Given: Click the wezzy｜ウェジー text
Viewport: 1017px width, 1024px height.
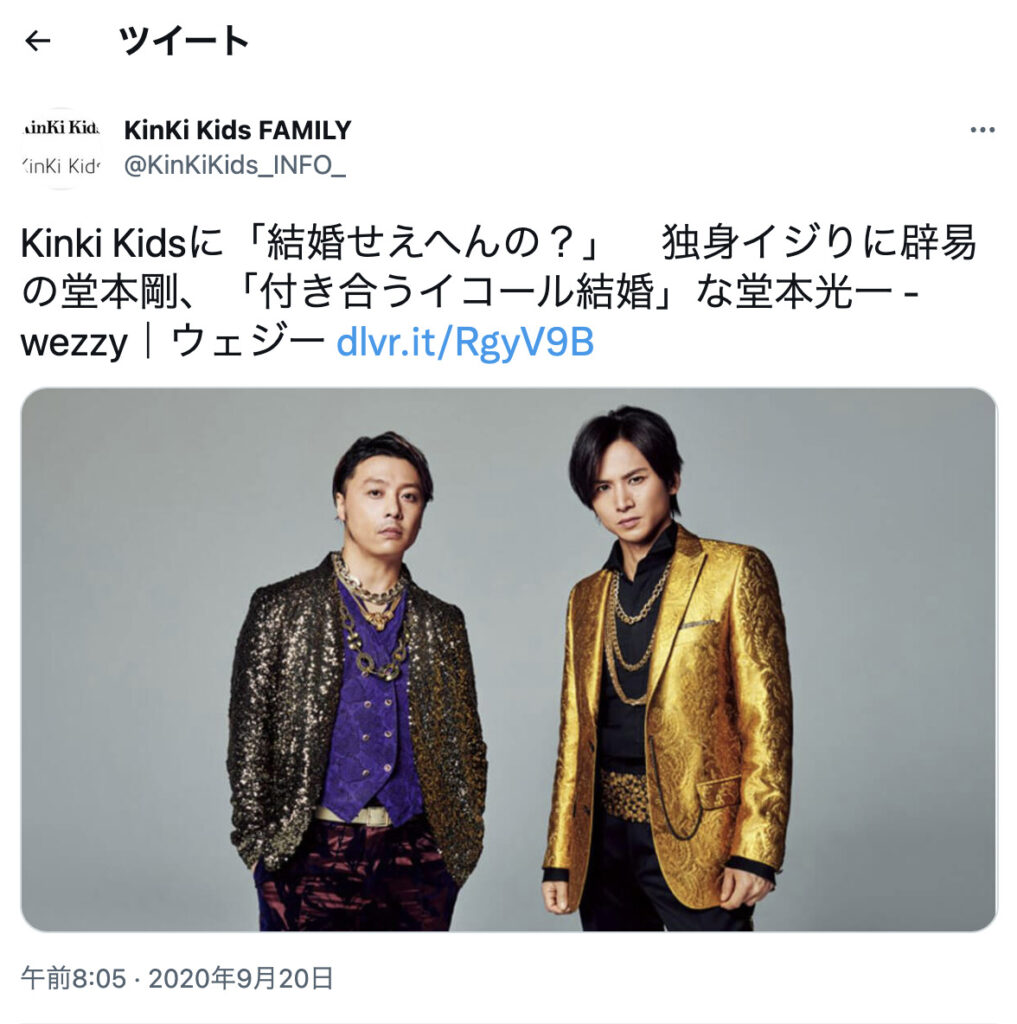Looking at the screenshot, I should [172, 342].
